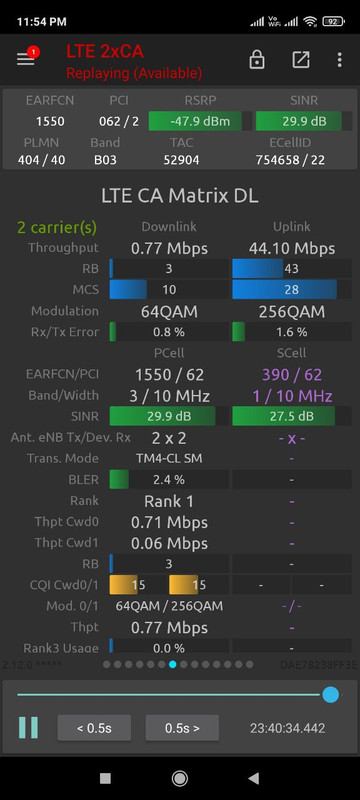The image size is (360, 800).
Task: Open the share/export icon
Action: [x=301, y=60]
